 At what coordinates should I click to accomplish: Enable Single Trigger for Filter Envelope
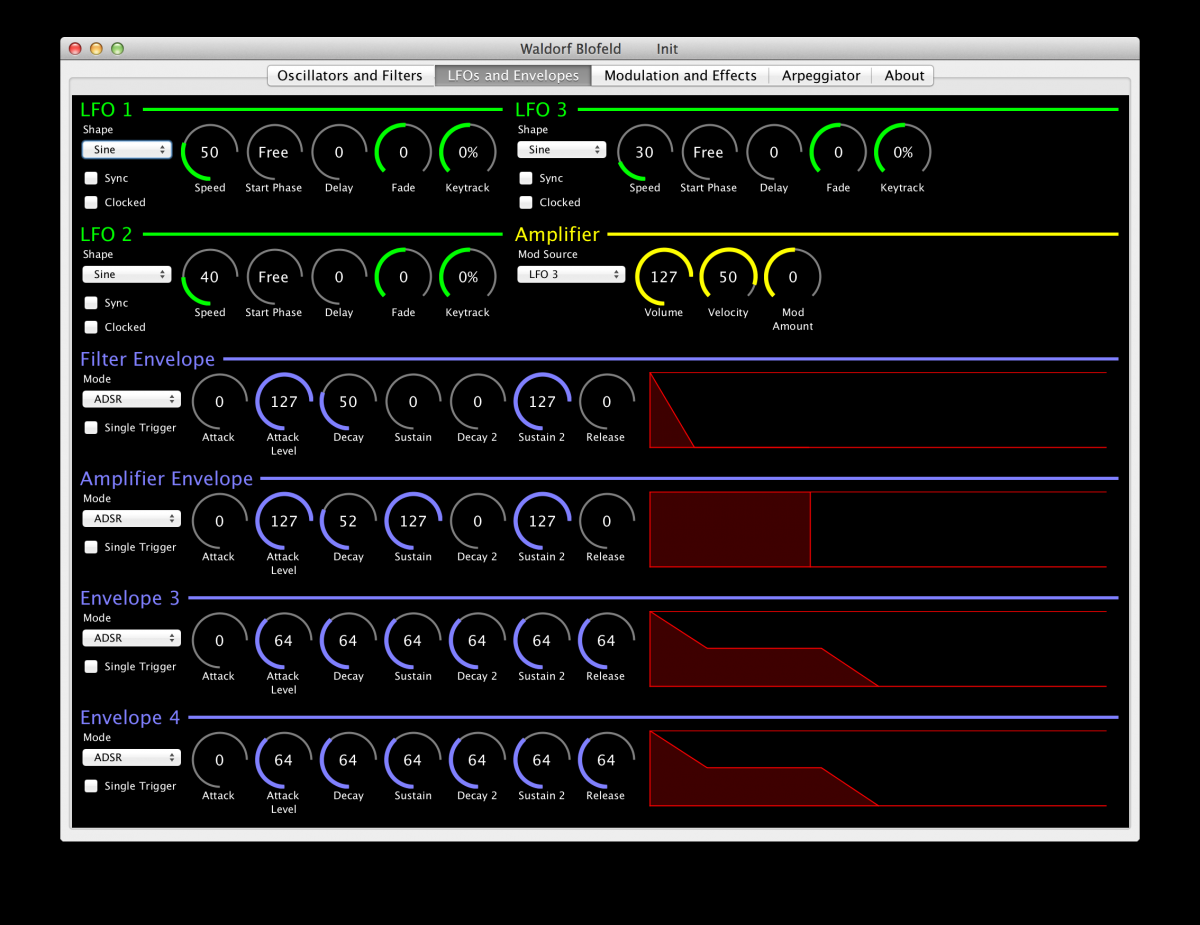(x=92, y=428)
